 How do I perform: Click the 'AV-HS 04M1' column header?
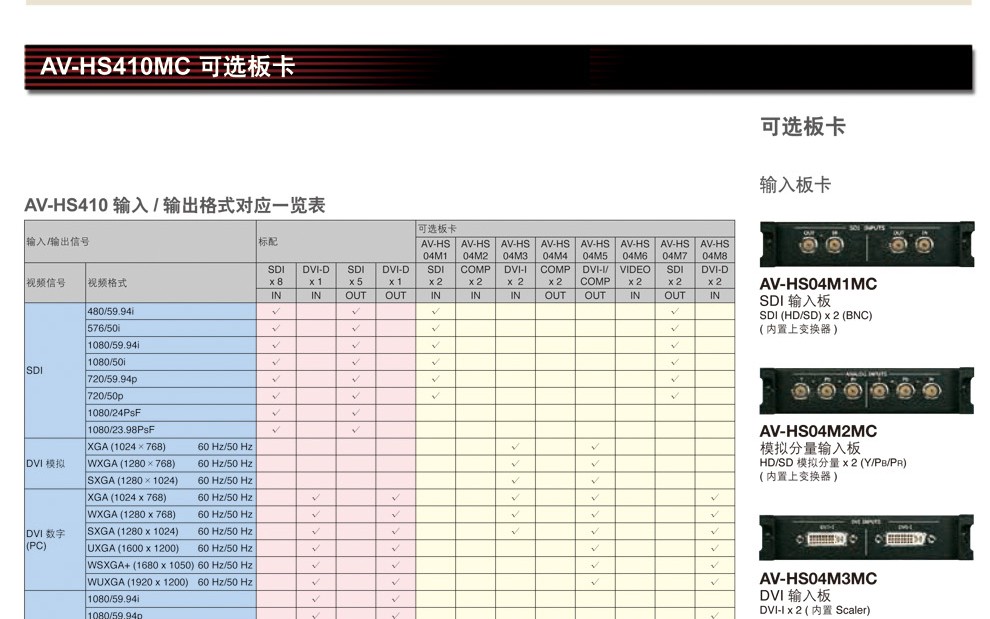point(436,249)
